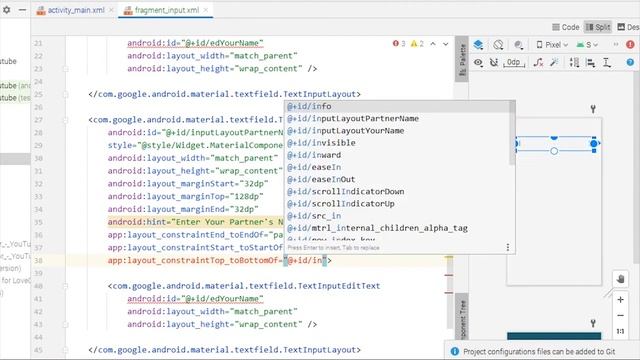Set default margins 0dp
Screen dimensions: 640x360
(513, 62)
